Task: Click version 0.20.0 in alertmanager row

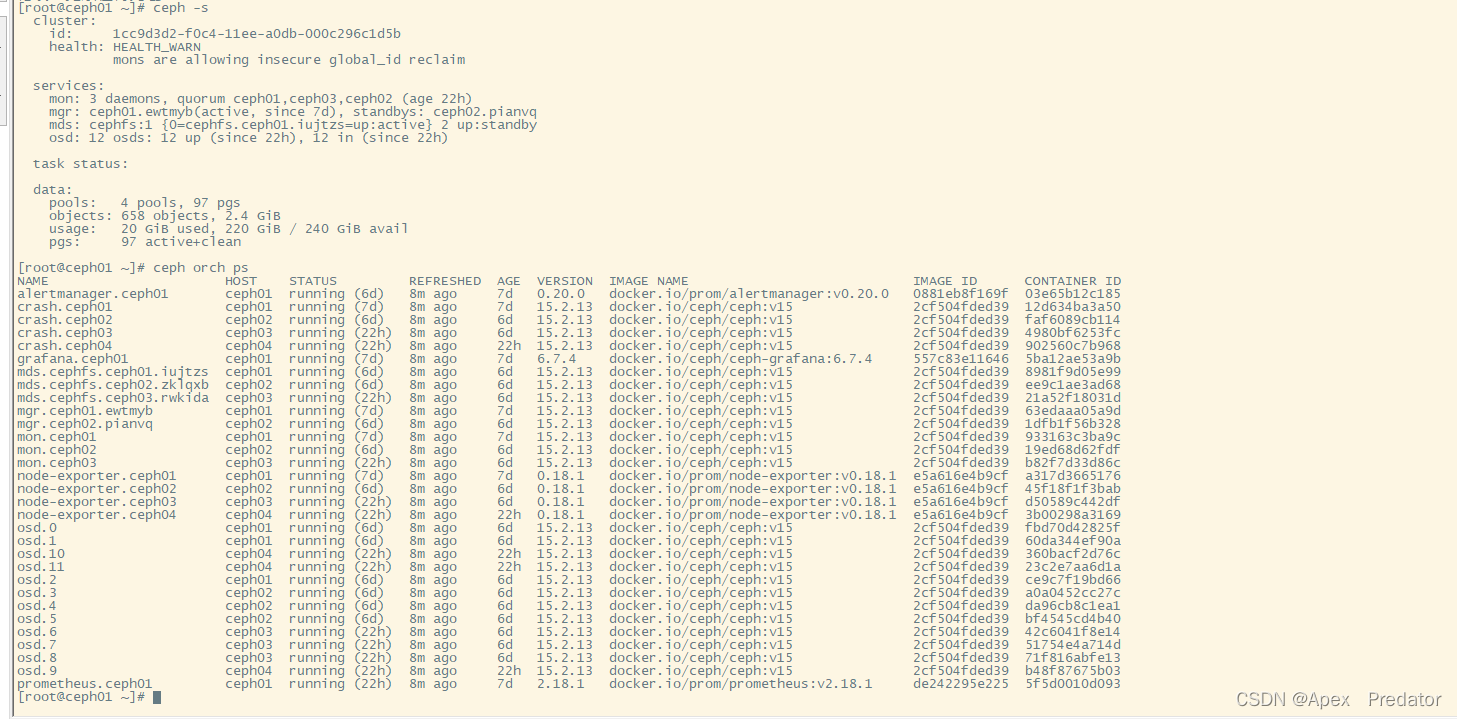Action: point(561,294)
